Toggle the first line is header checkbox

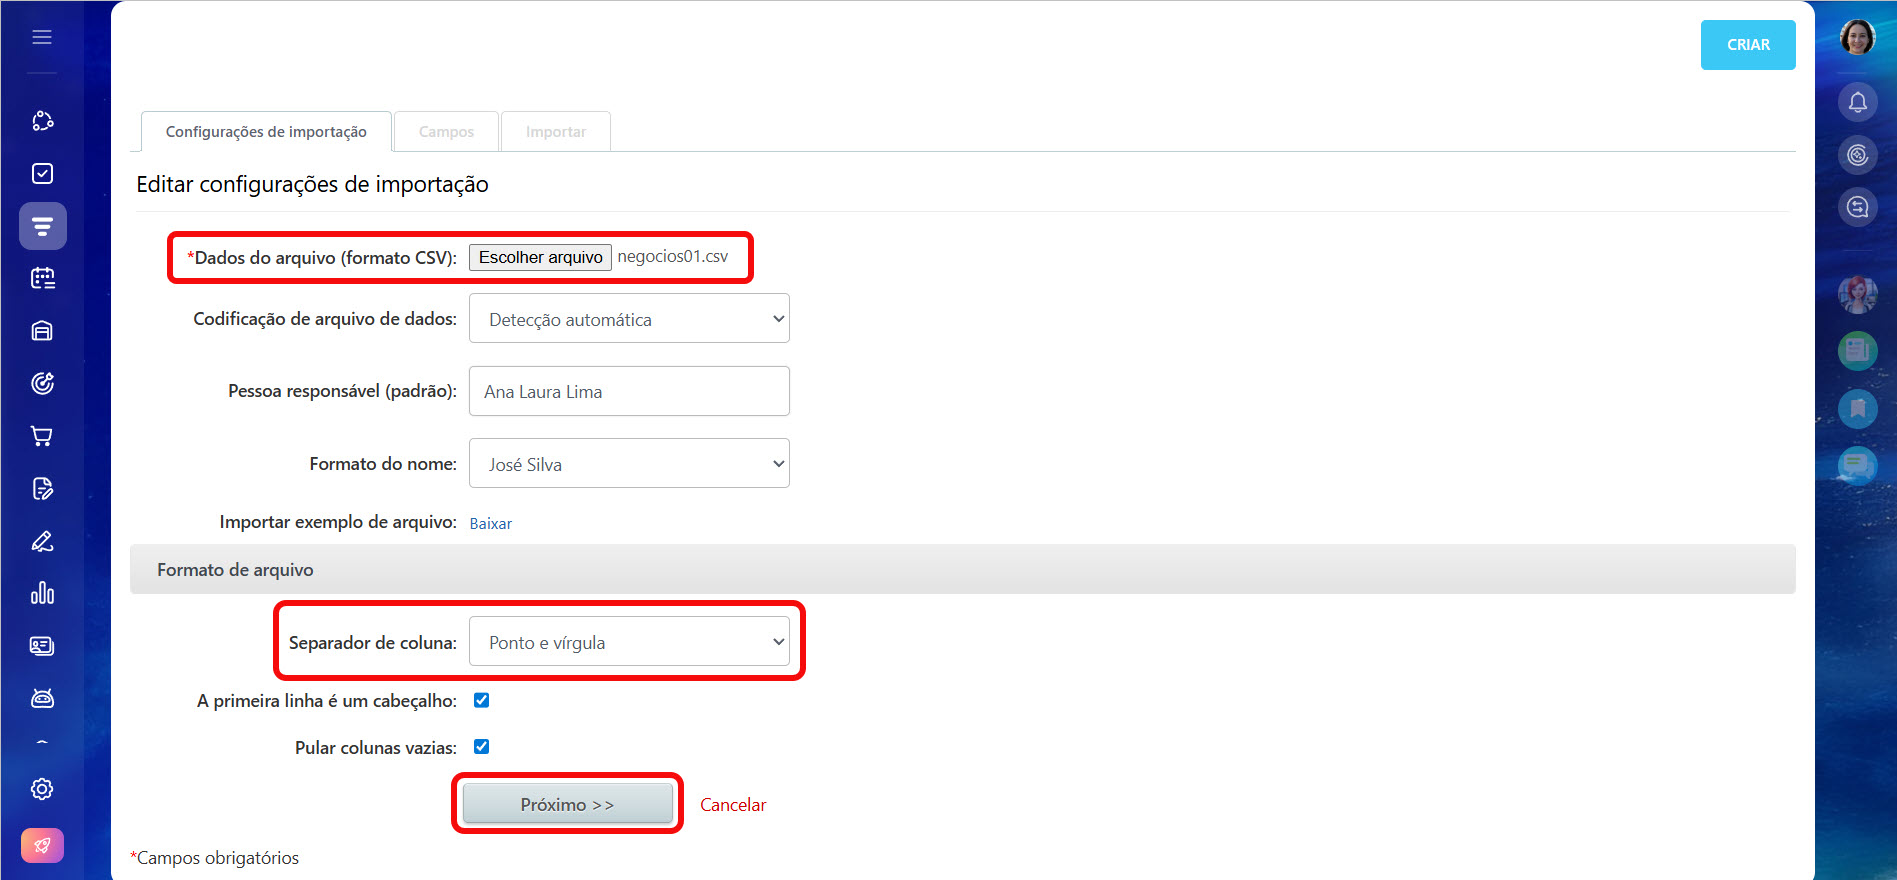click(x=481, y=700)
